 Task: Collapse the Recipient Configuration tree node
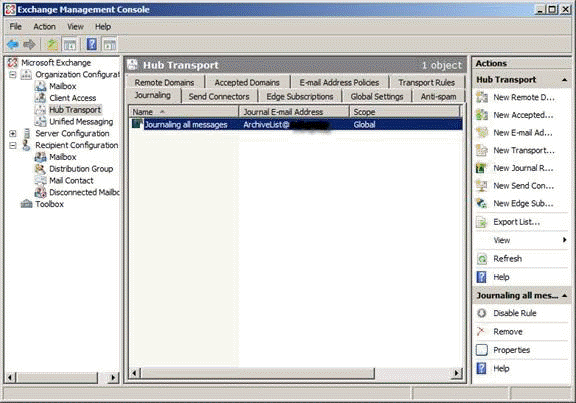pyautogui.click(x=13, y=145)
